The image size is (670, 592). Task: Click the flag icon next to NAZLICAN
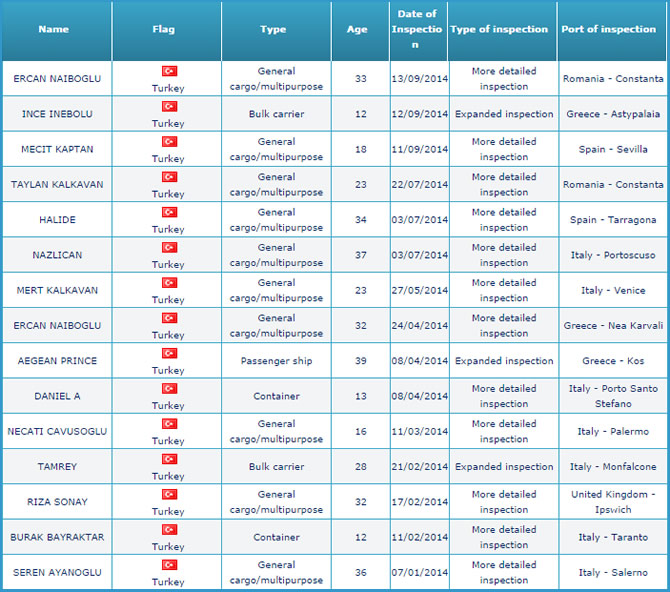coord(168,247)
